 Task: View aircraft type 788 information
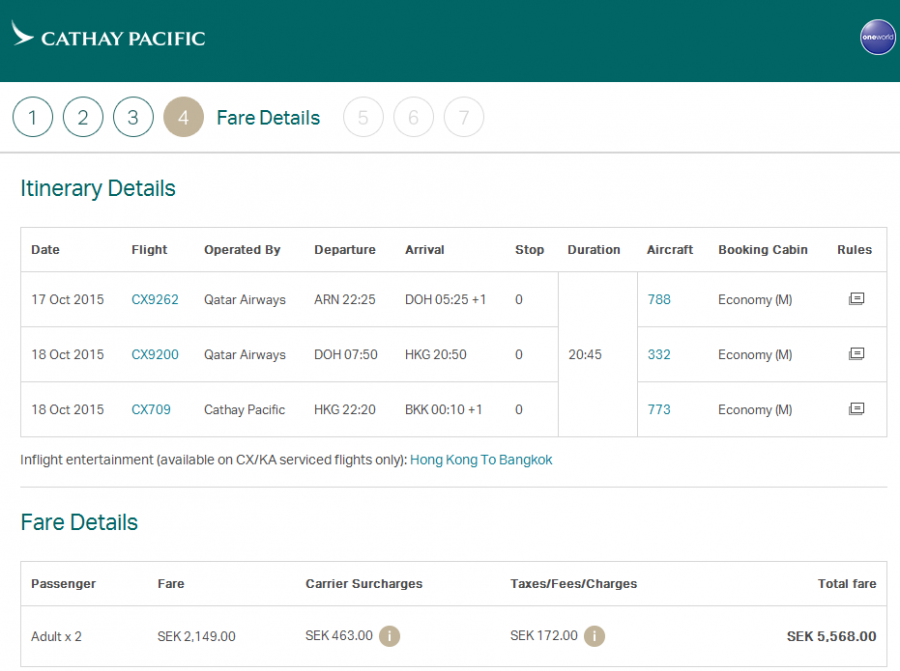coord(659,300)
